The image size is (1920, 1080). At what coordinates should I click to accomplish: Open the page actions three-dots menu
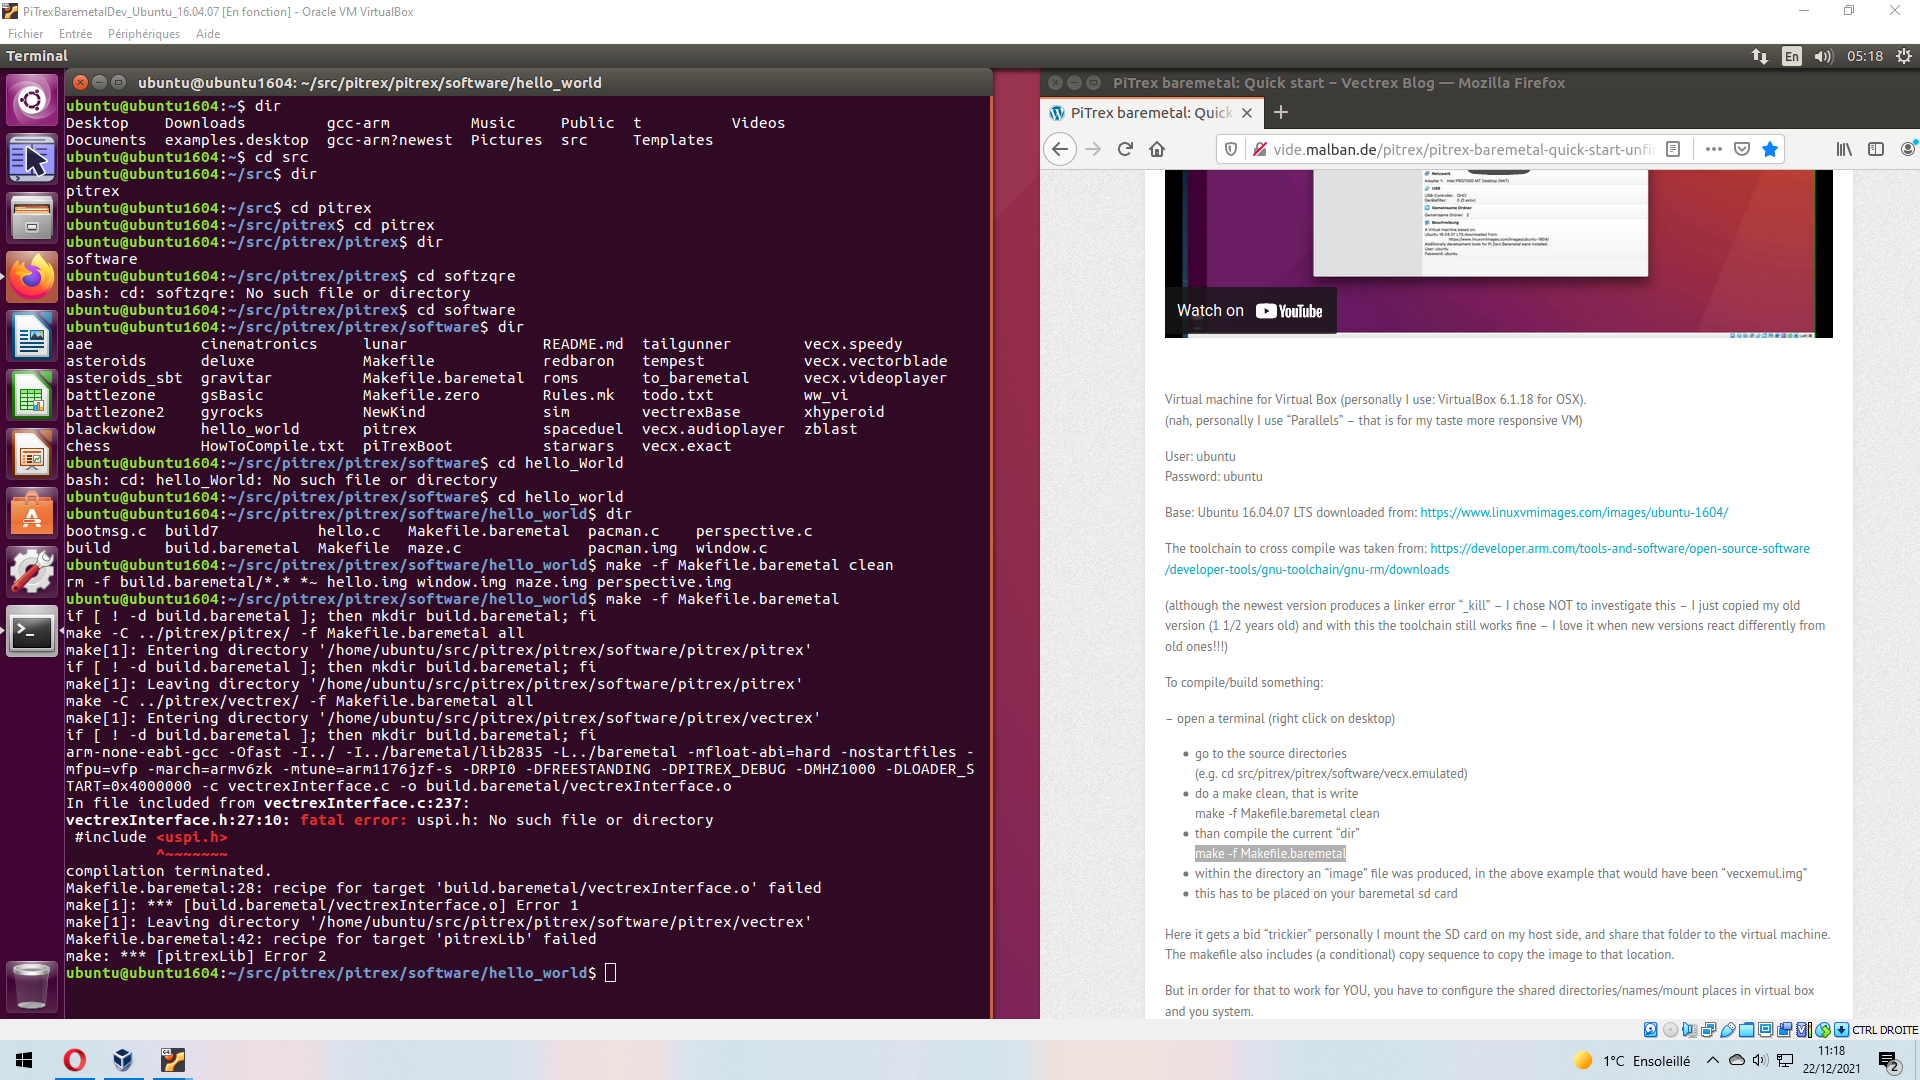[x=1714, y=149]
